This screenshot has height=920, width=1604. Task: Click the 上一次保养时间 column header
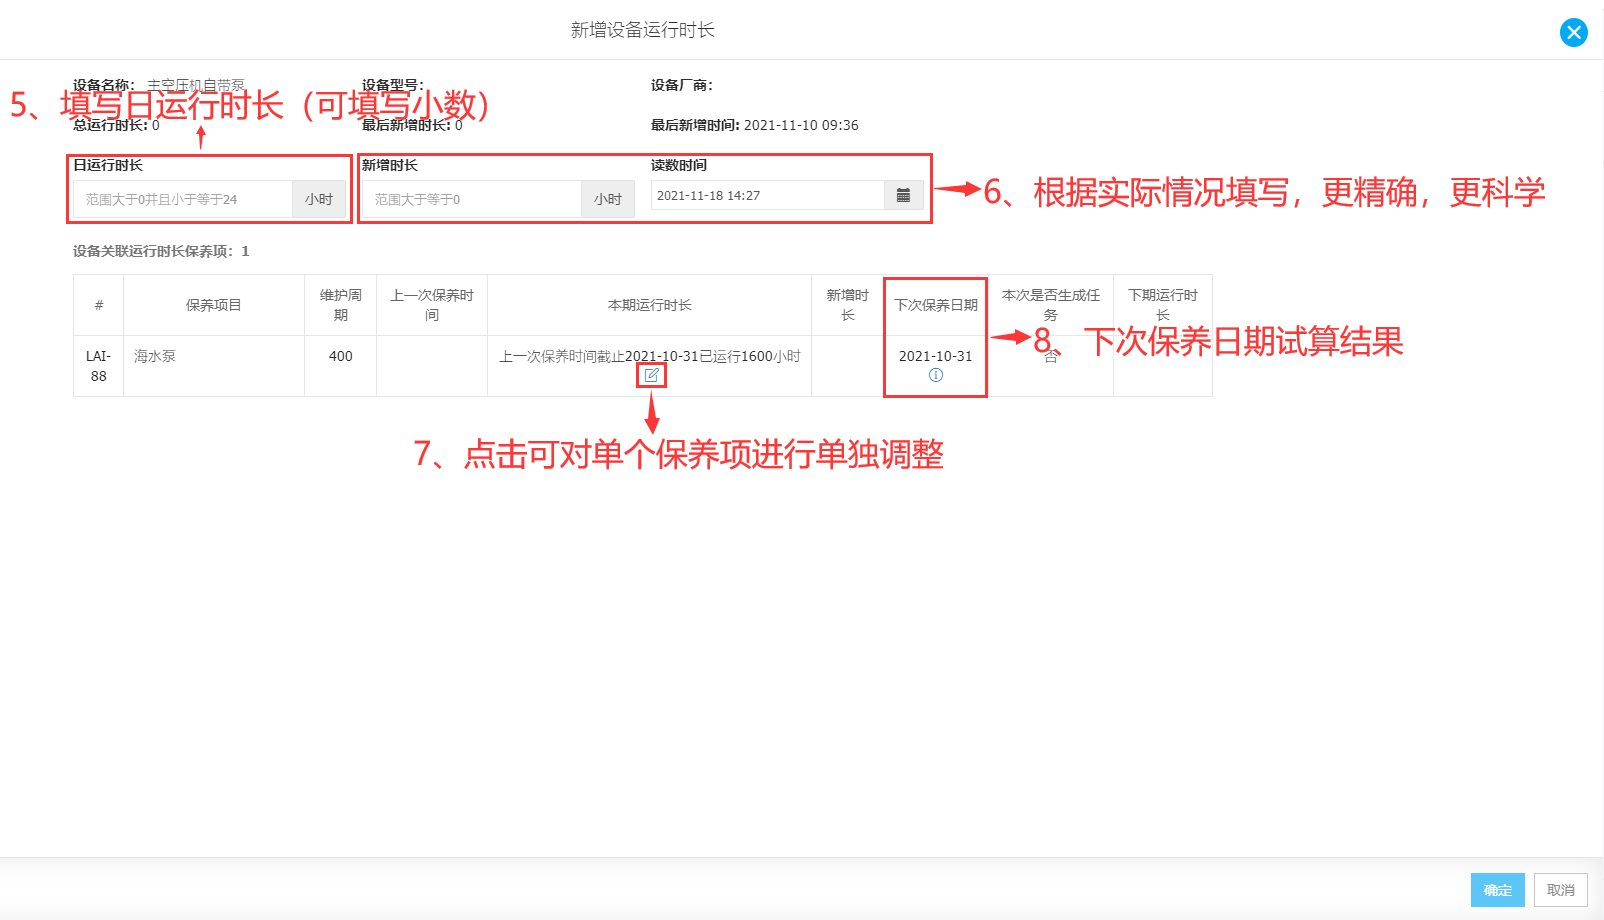(x=432, y=305)
